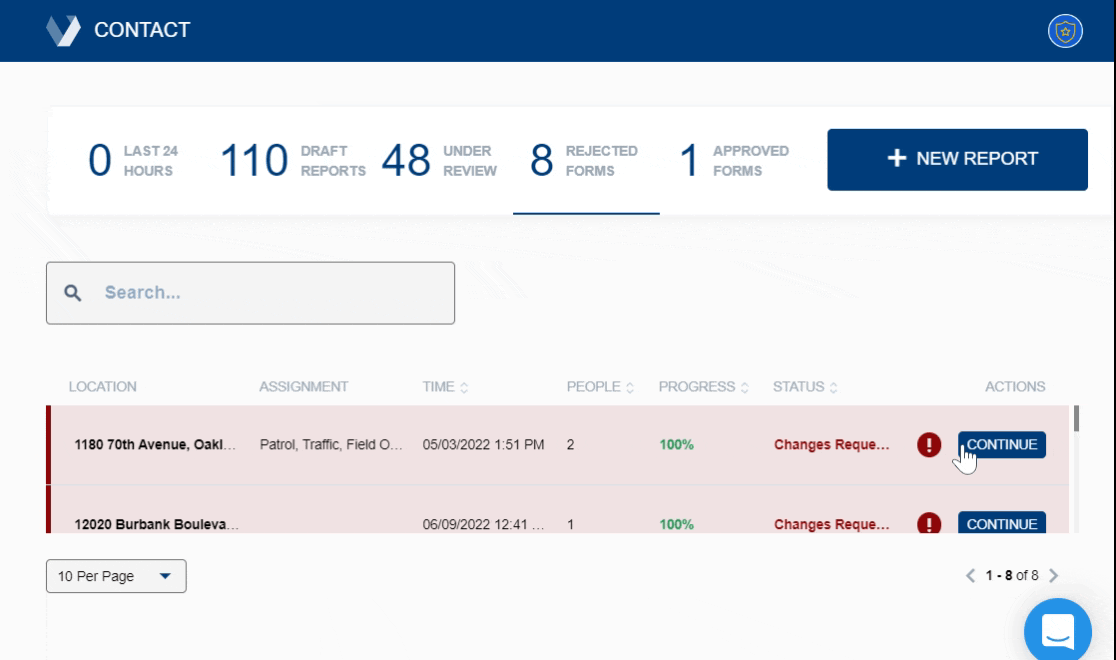Click the search magnifier icon
Screen dimensions: 1116x660
coord(75,292)
